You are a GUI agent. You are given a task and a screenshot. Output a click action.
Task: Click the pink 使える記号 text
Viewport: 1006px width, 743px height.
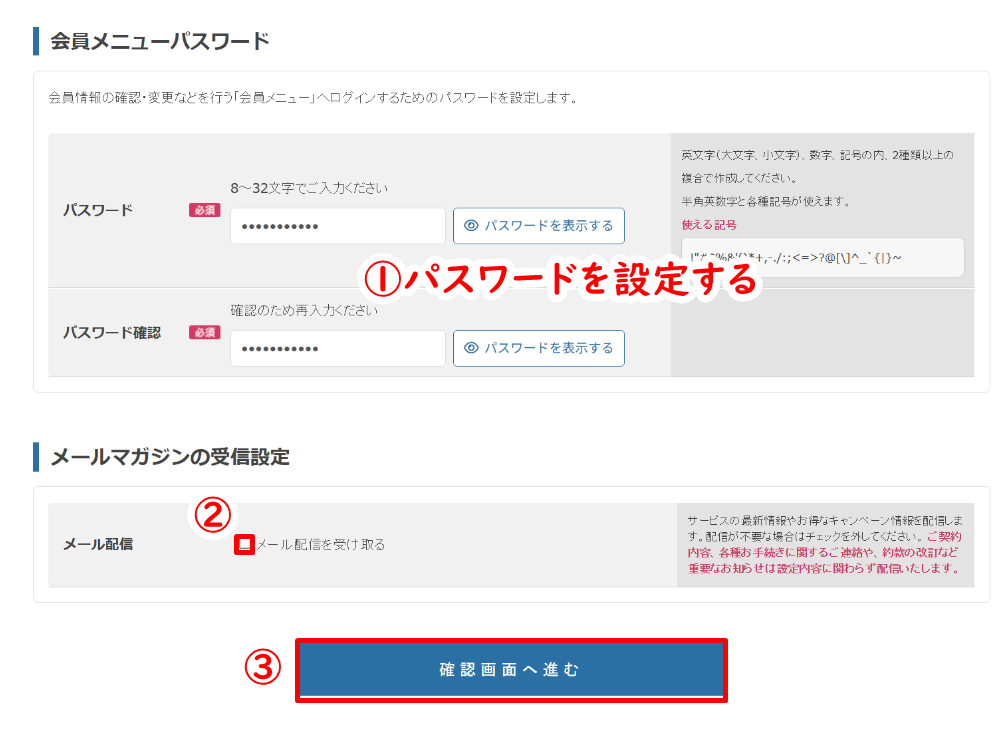click(708, 225)
